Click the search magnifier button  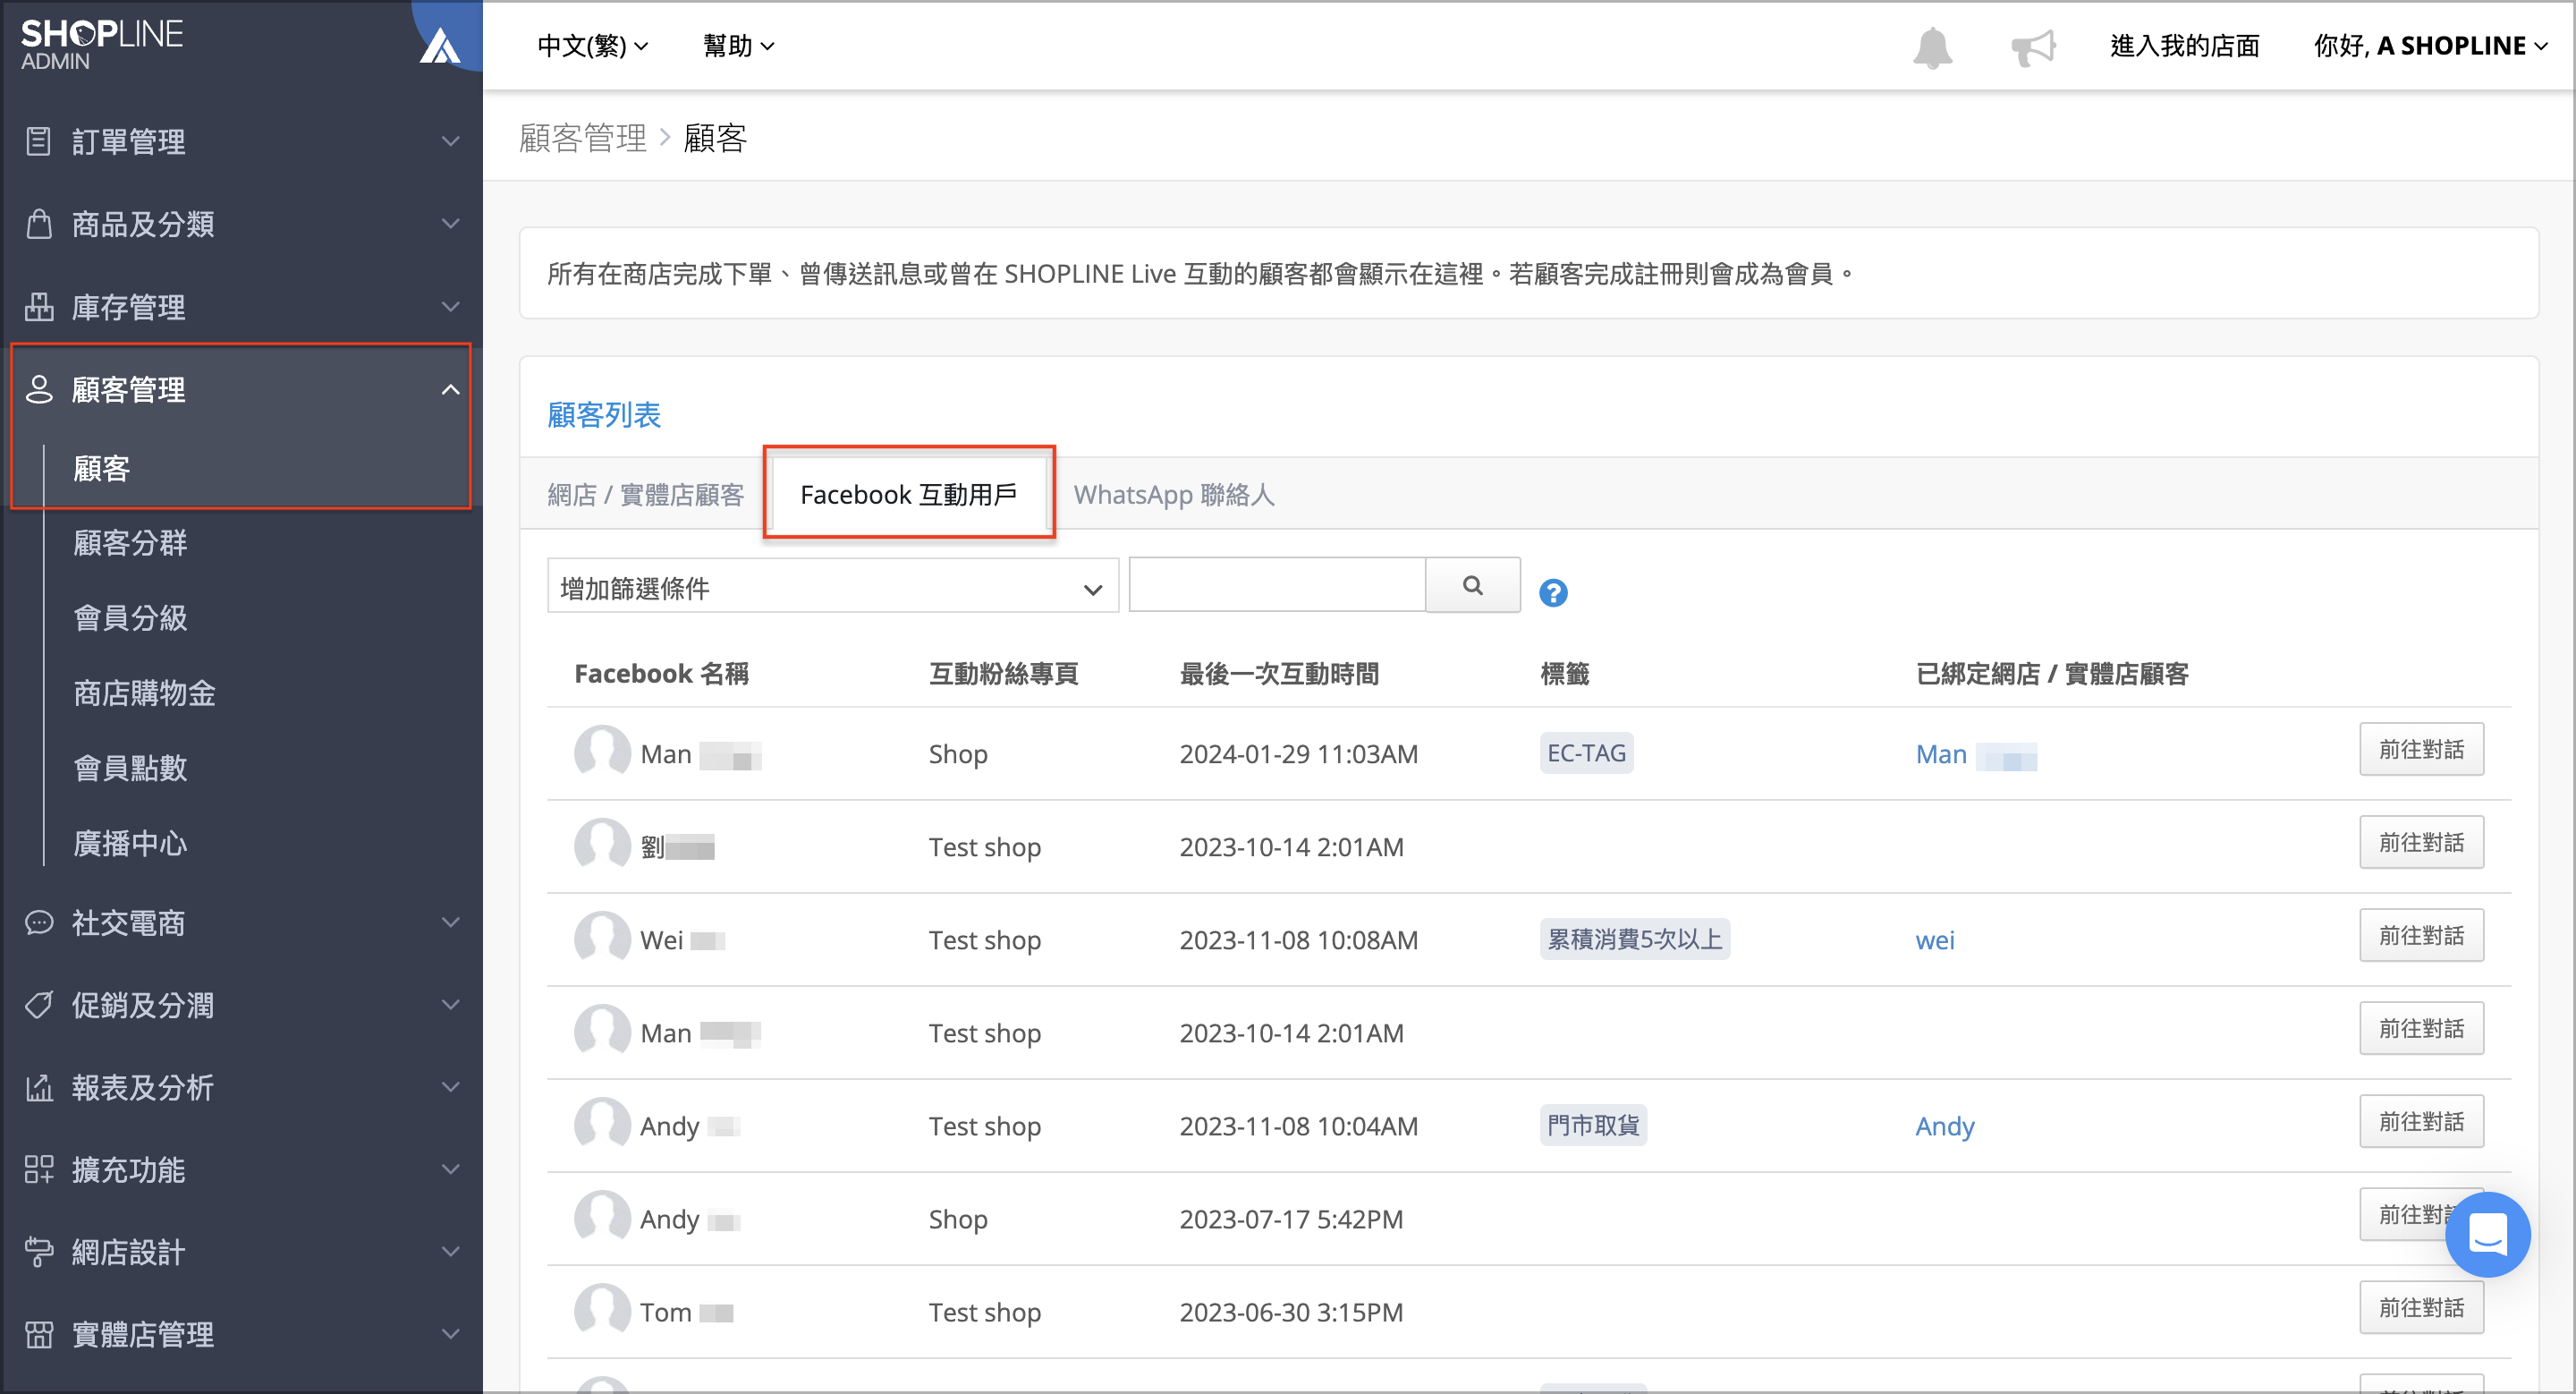(1472, 585)
